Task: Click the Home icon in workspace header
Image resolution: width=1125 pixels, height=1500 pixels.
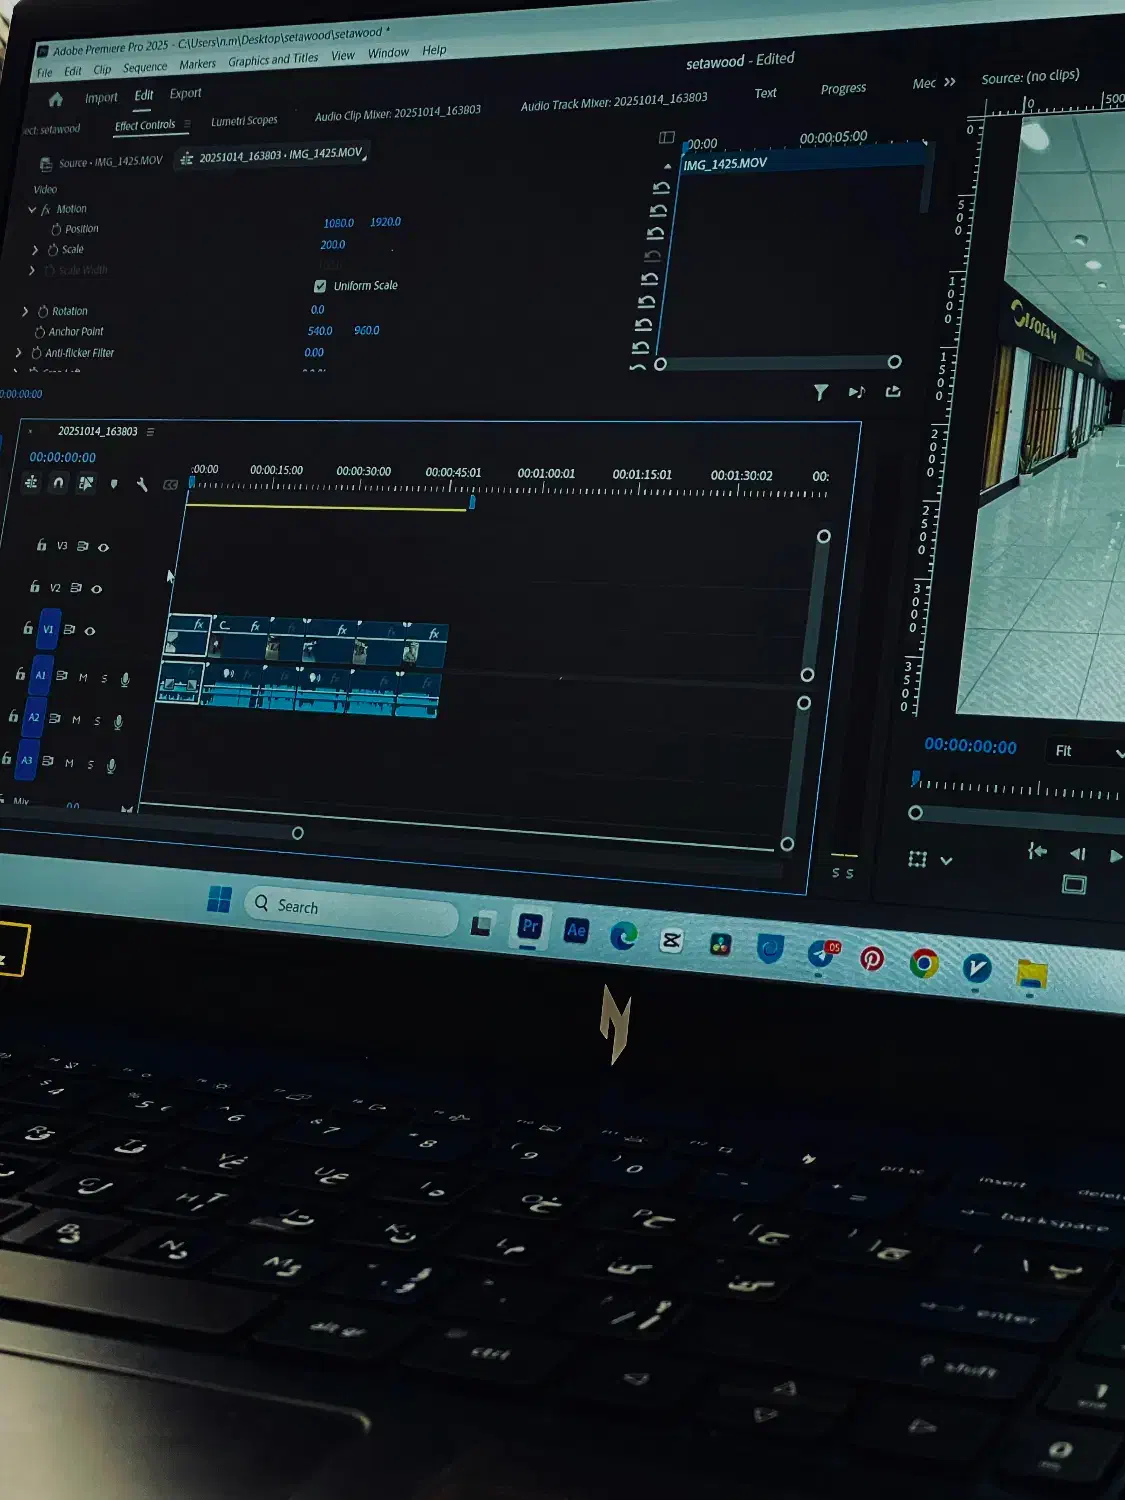Action: [56, 99]
